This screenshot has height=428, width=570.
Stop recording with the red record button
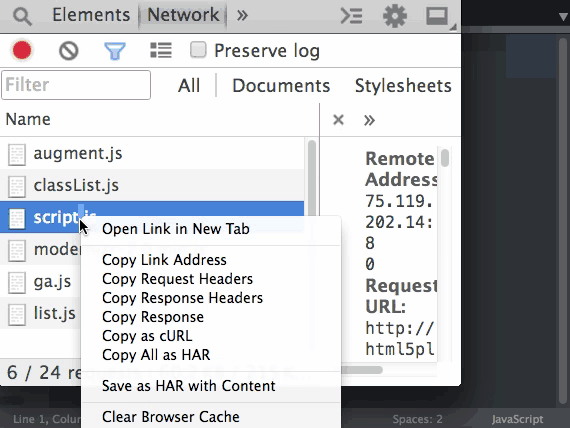pyautogui.click(x=22, y=50)
